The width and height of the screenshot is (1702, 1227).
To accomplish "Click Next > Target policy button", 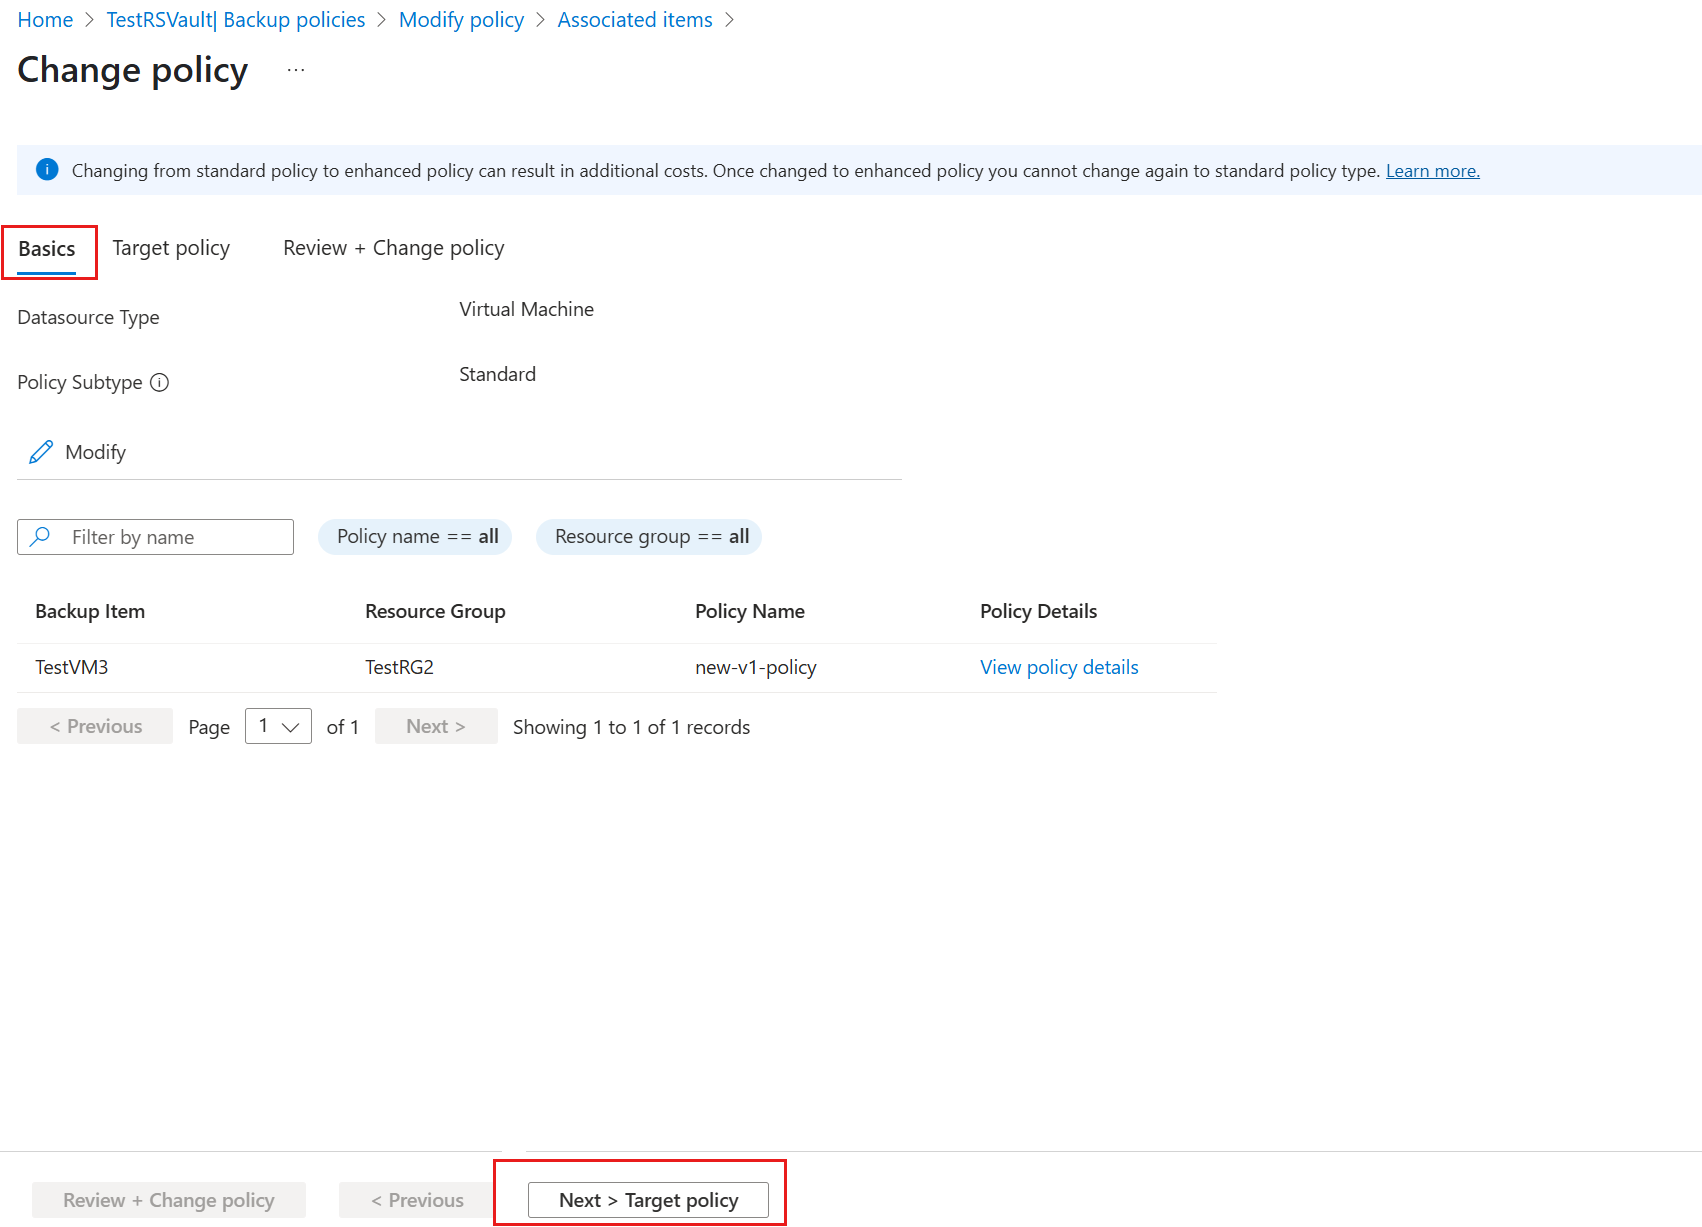I will (x=648, y=1200).
